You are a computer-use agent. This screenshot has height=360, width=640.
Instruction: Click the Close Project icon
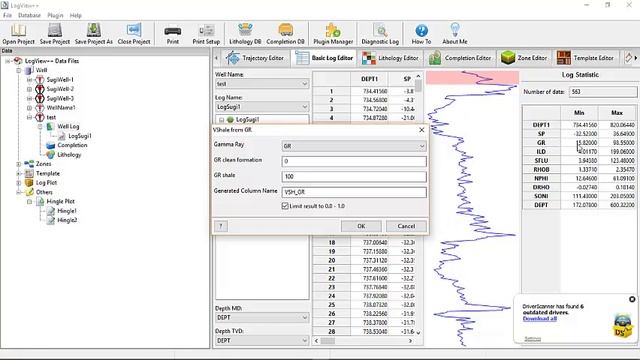(134, 33)
